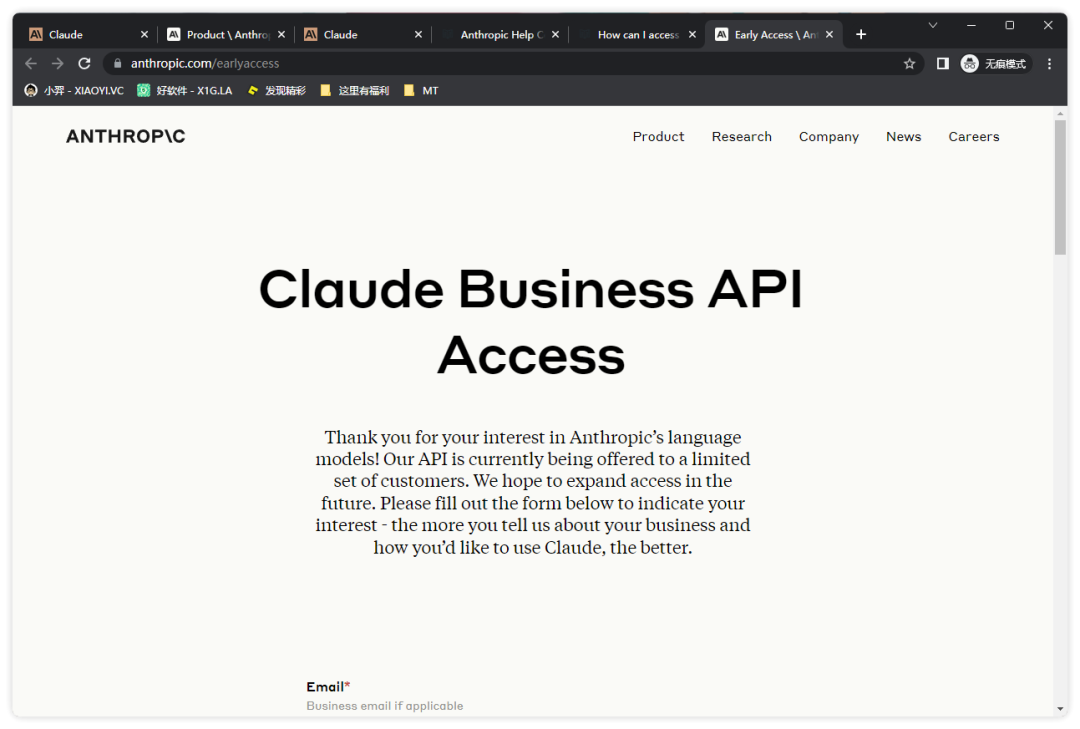Open the side panel icon
Image resolution: width=1080 pixels, height=729 pixels.
942,63
